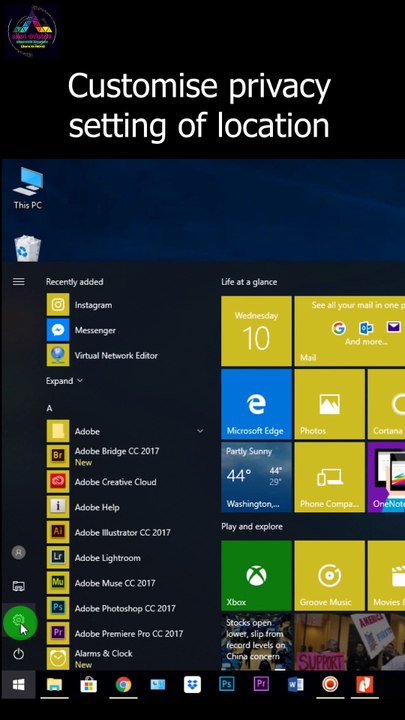Viewport: 405px width, 720px height.
Task: Open File Explorer icon in Start sidebar
Action: click(x=18, y=586)
